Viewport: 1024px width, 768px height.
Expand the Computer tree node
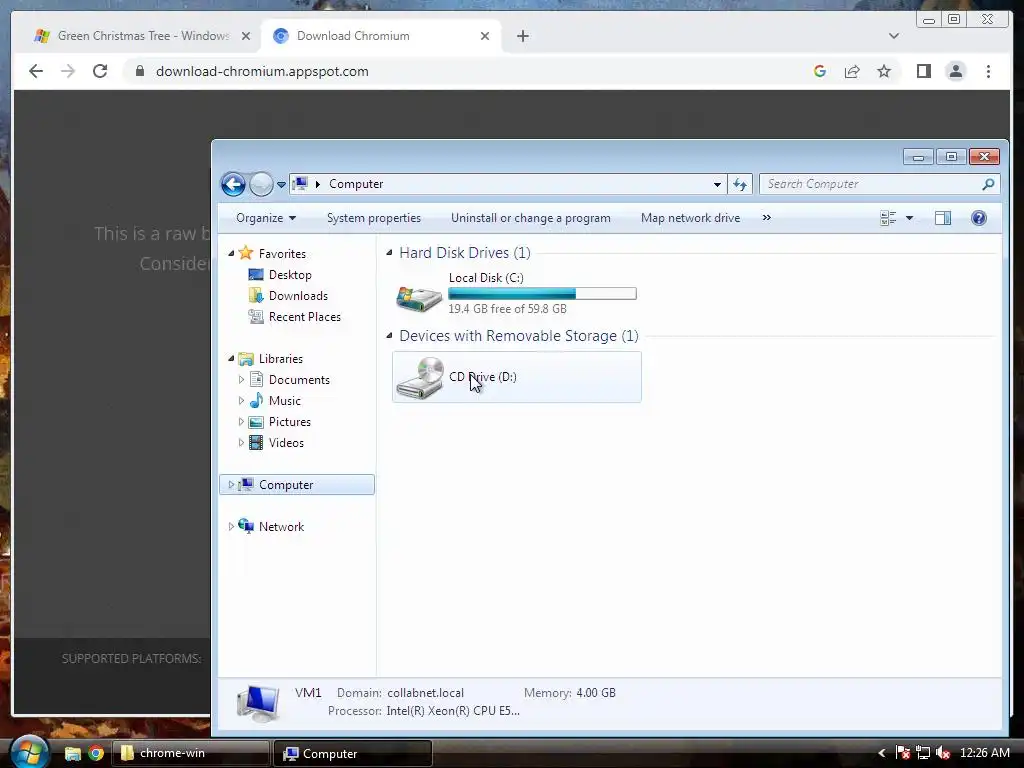point(231,485)
